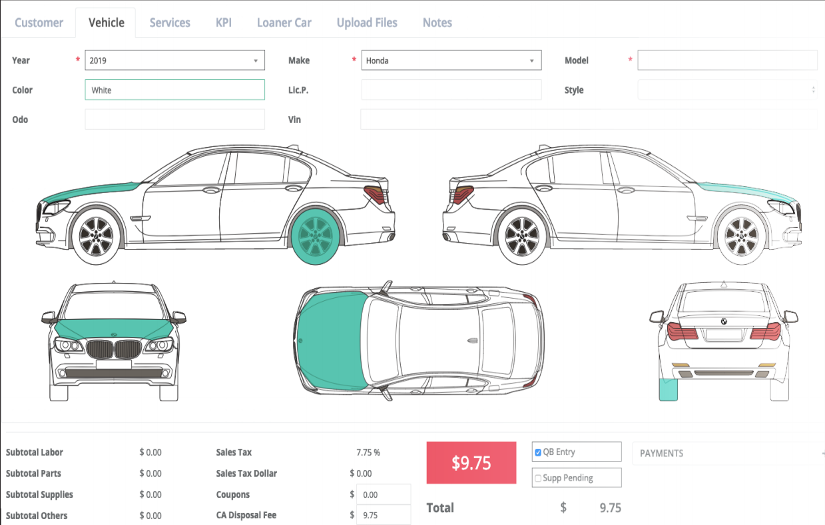Select rear wheel on right-side car view

[x=522, y=237]
